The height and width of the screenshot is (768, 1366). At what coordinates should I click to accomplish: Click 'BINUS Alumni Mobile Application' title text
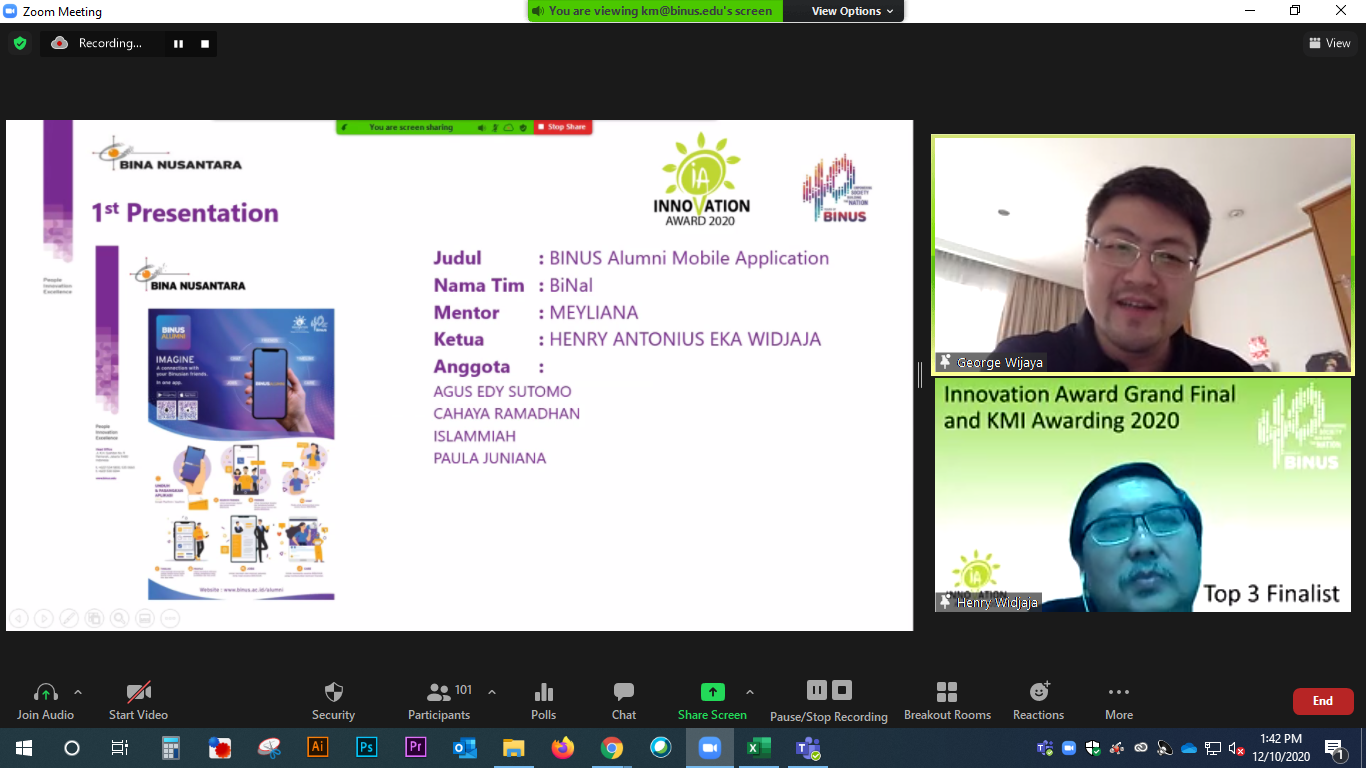point(689,258)
